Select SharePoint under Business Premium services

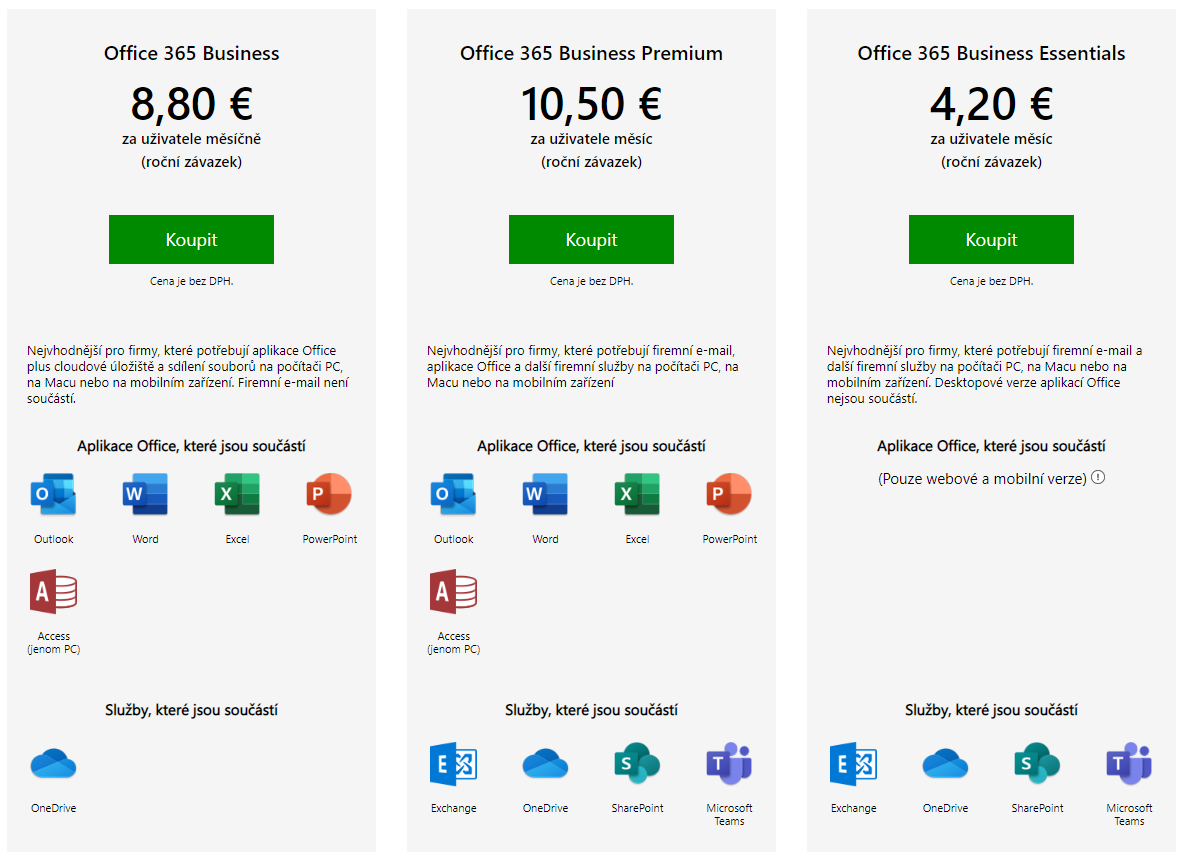pos(637,763)
